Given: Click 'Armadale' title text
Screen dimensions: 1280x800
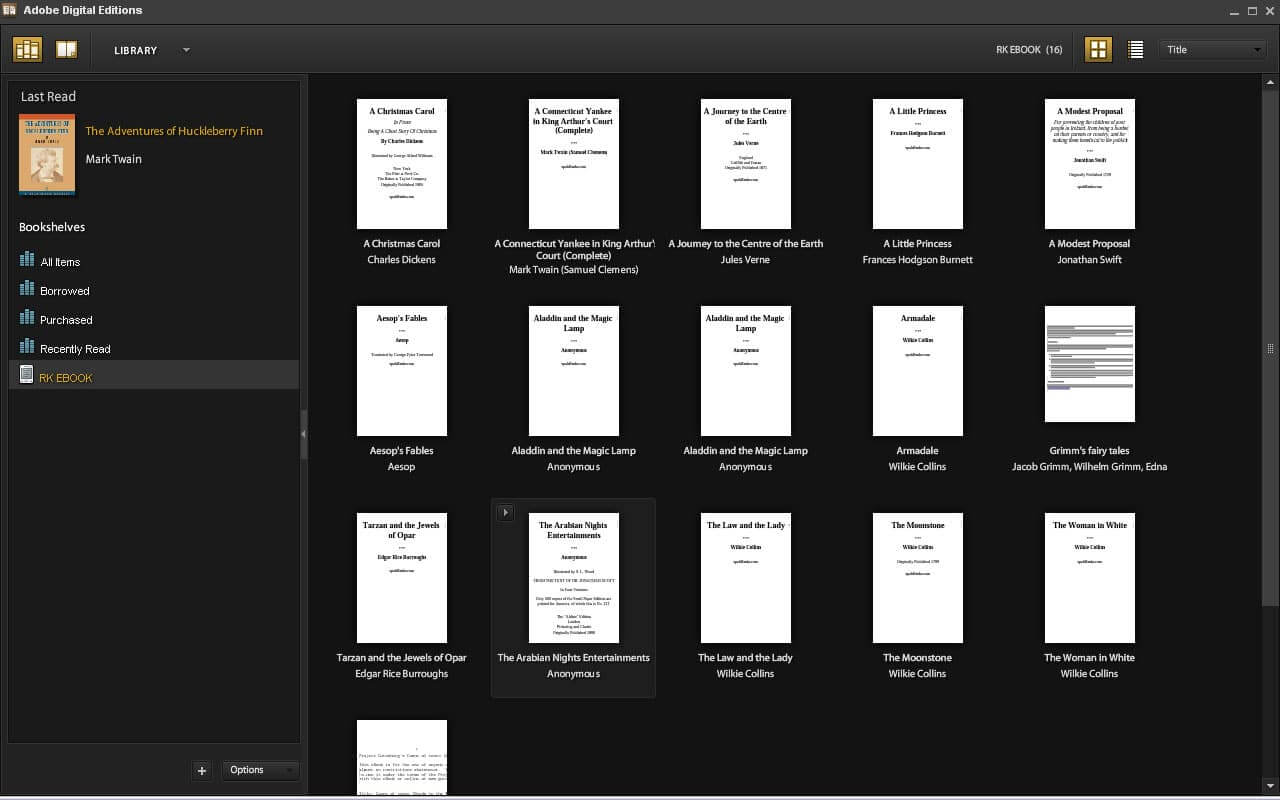Looking at the screenshot, I should pos(917,451).
